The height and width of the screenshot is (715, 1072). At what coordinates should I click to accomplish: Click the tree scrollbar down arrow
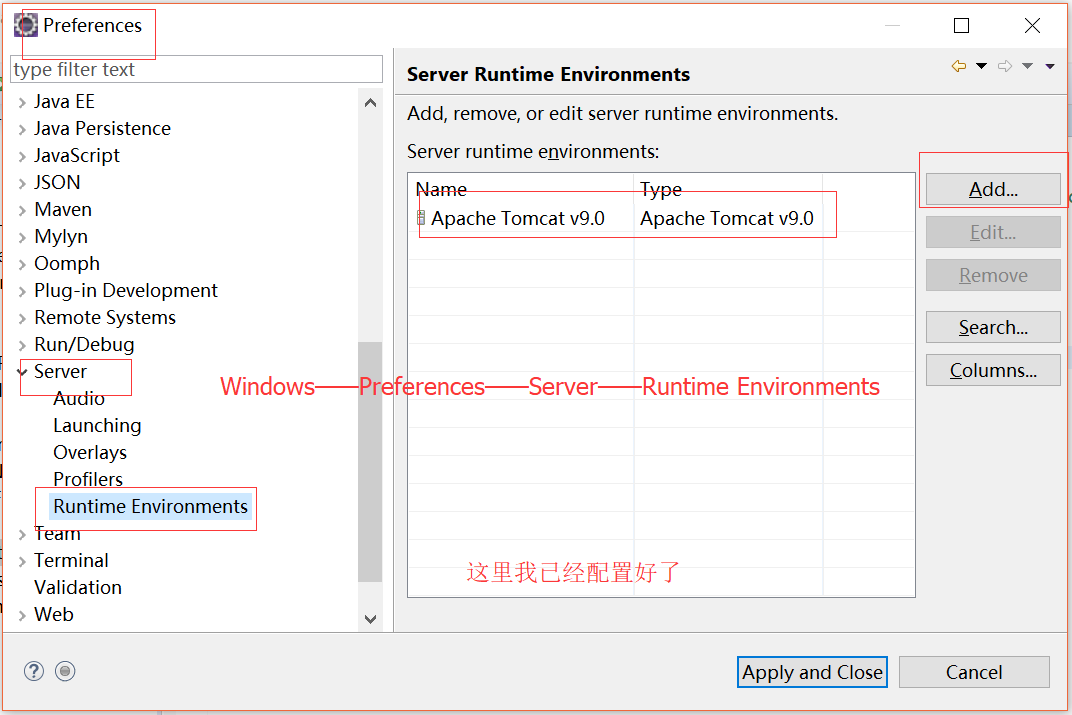coord(371,619)
